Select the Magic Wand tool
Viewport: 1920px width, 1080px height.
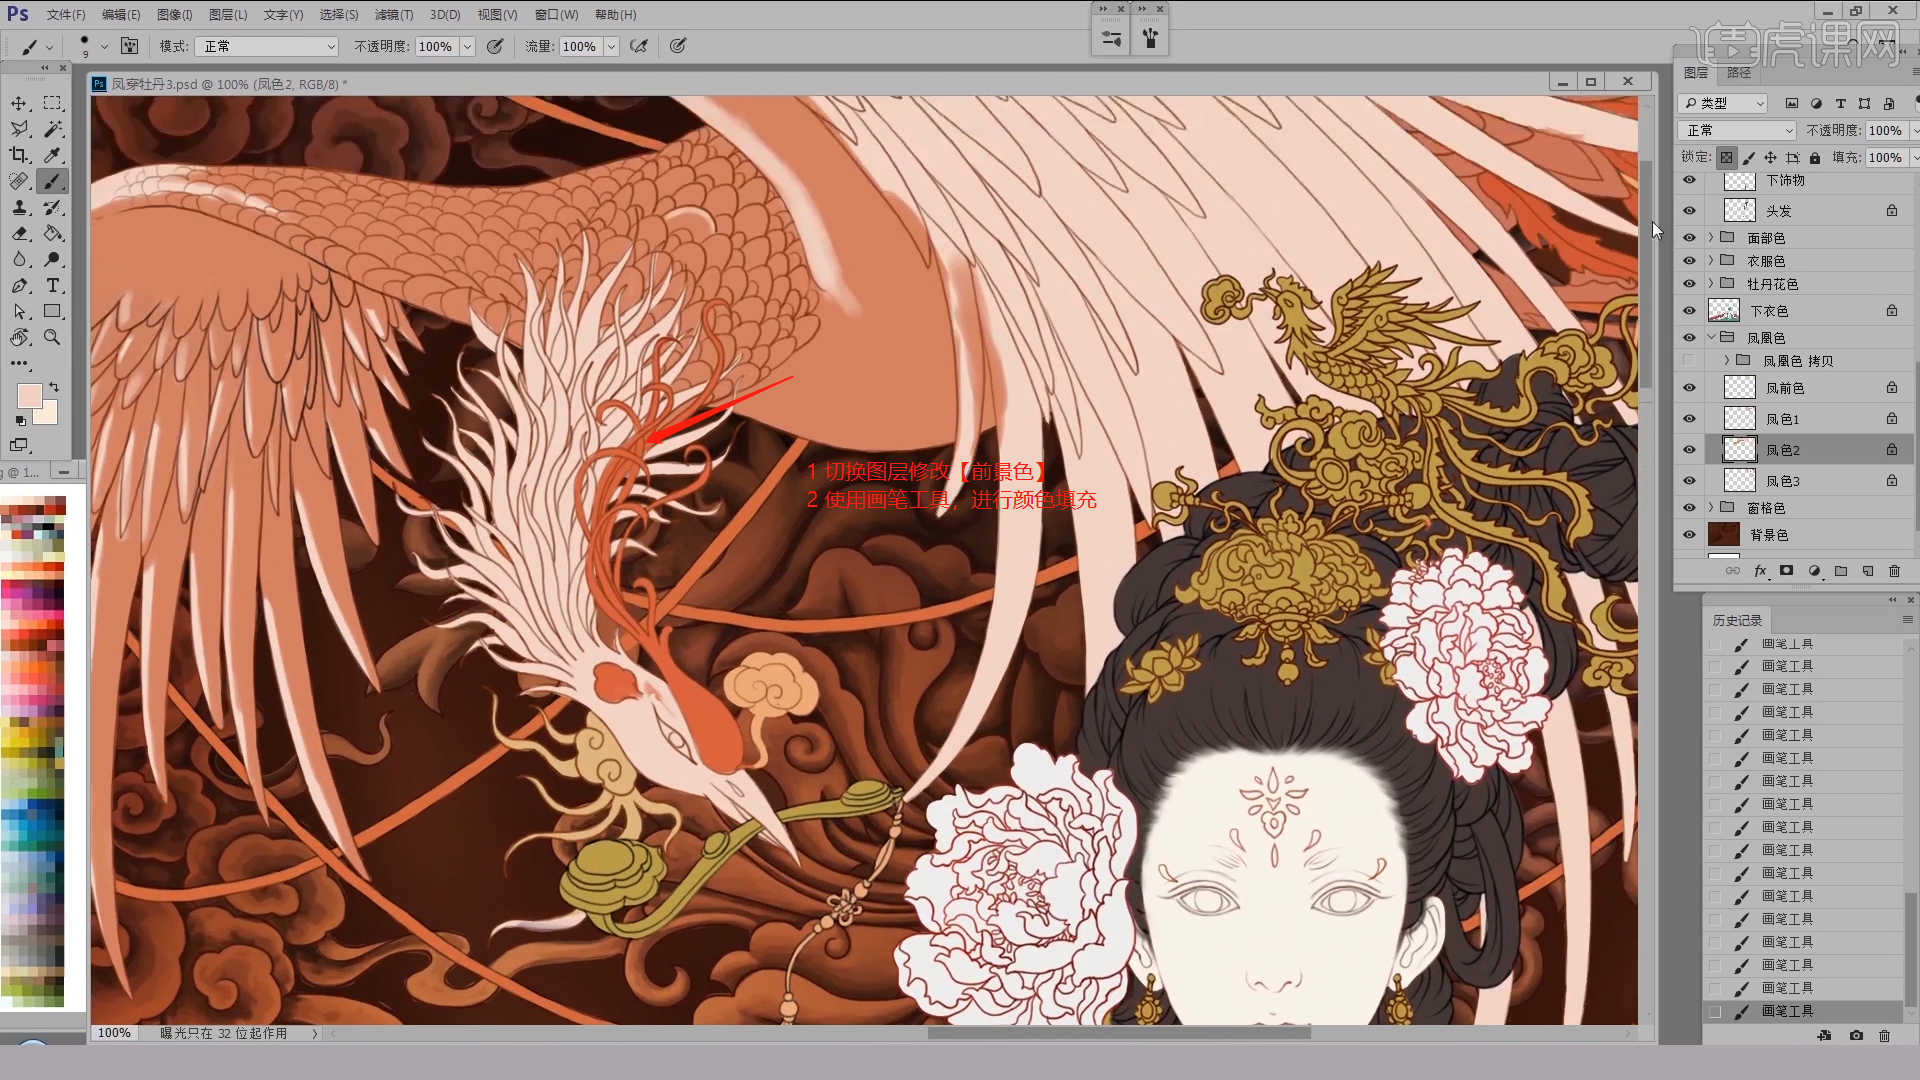coord(53,129)
